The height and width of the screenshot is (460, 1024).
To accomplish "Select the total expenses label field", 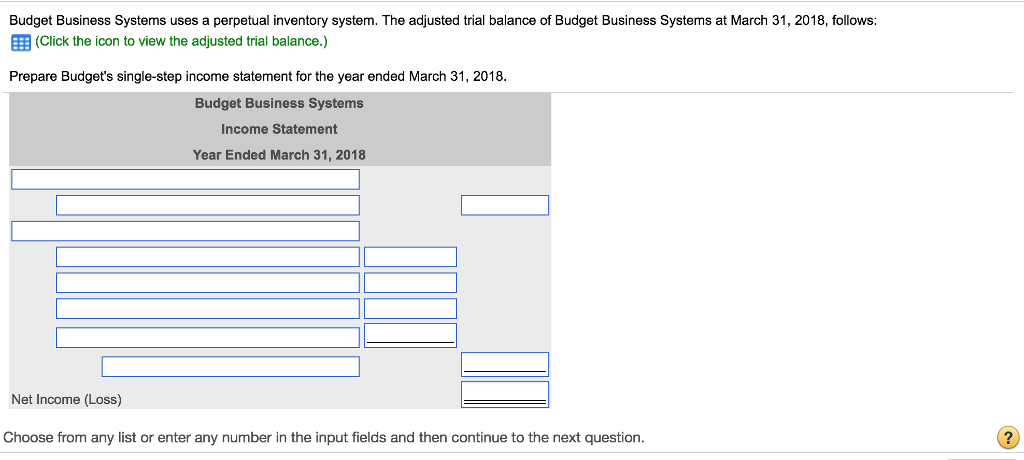I will point(231,367).
